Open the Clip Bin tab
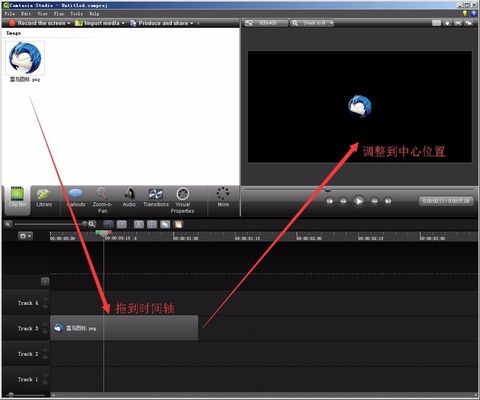 coord(17,199)
